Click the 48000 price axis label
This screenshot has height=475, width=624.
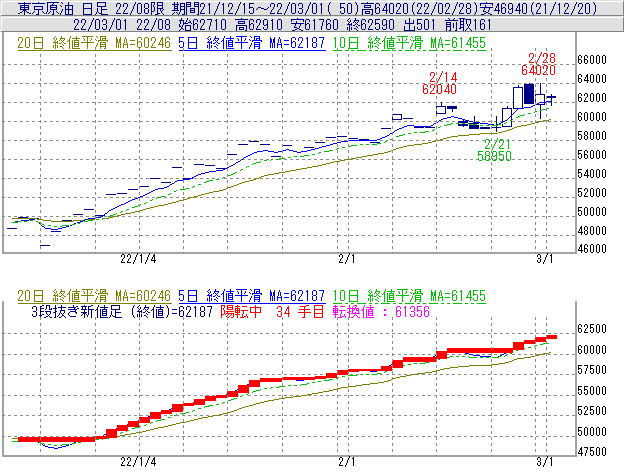592,230
